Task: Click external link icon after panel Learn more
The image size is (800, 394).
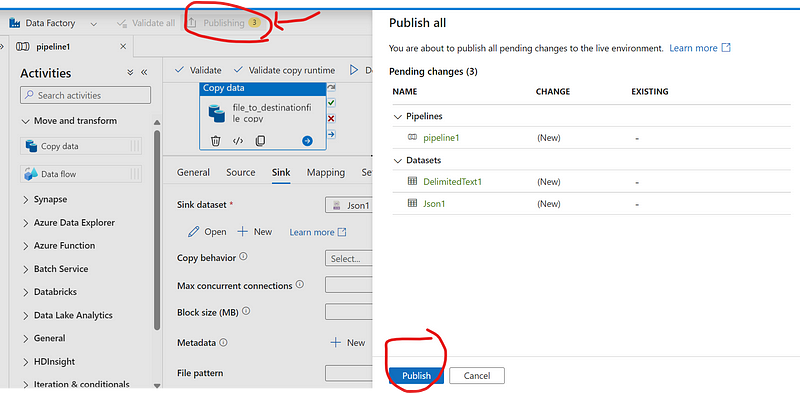Action: (726, 48)
